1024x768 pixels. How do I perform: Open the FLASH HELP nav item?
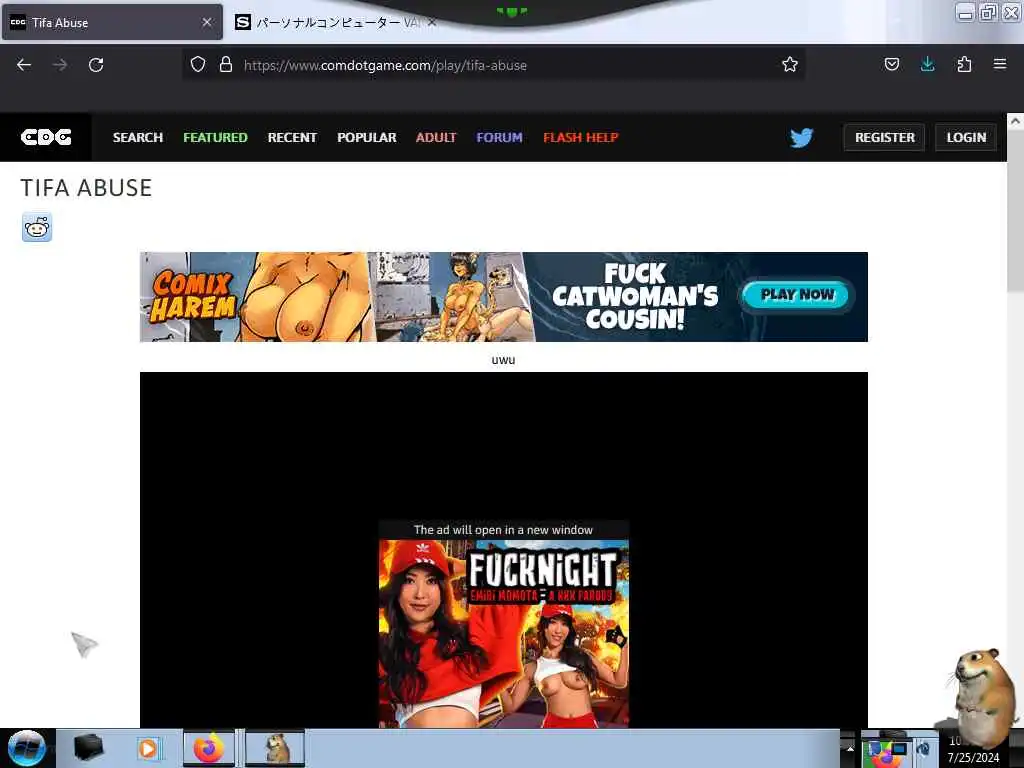(581, 137)
